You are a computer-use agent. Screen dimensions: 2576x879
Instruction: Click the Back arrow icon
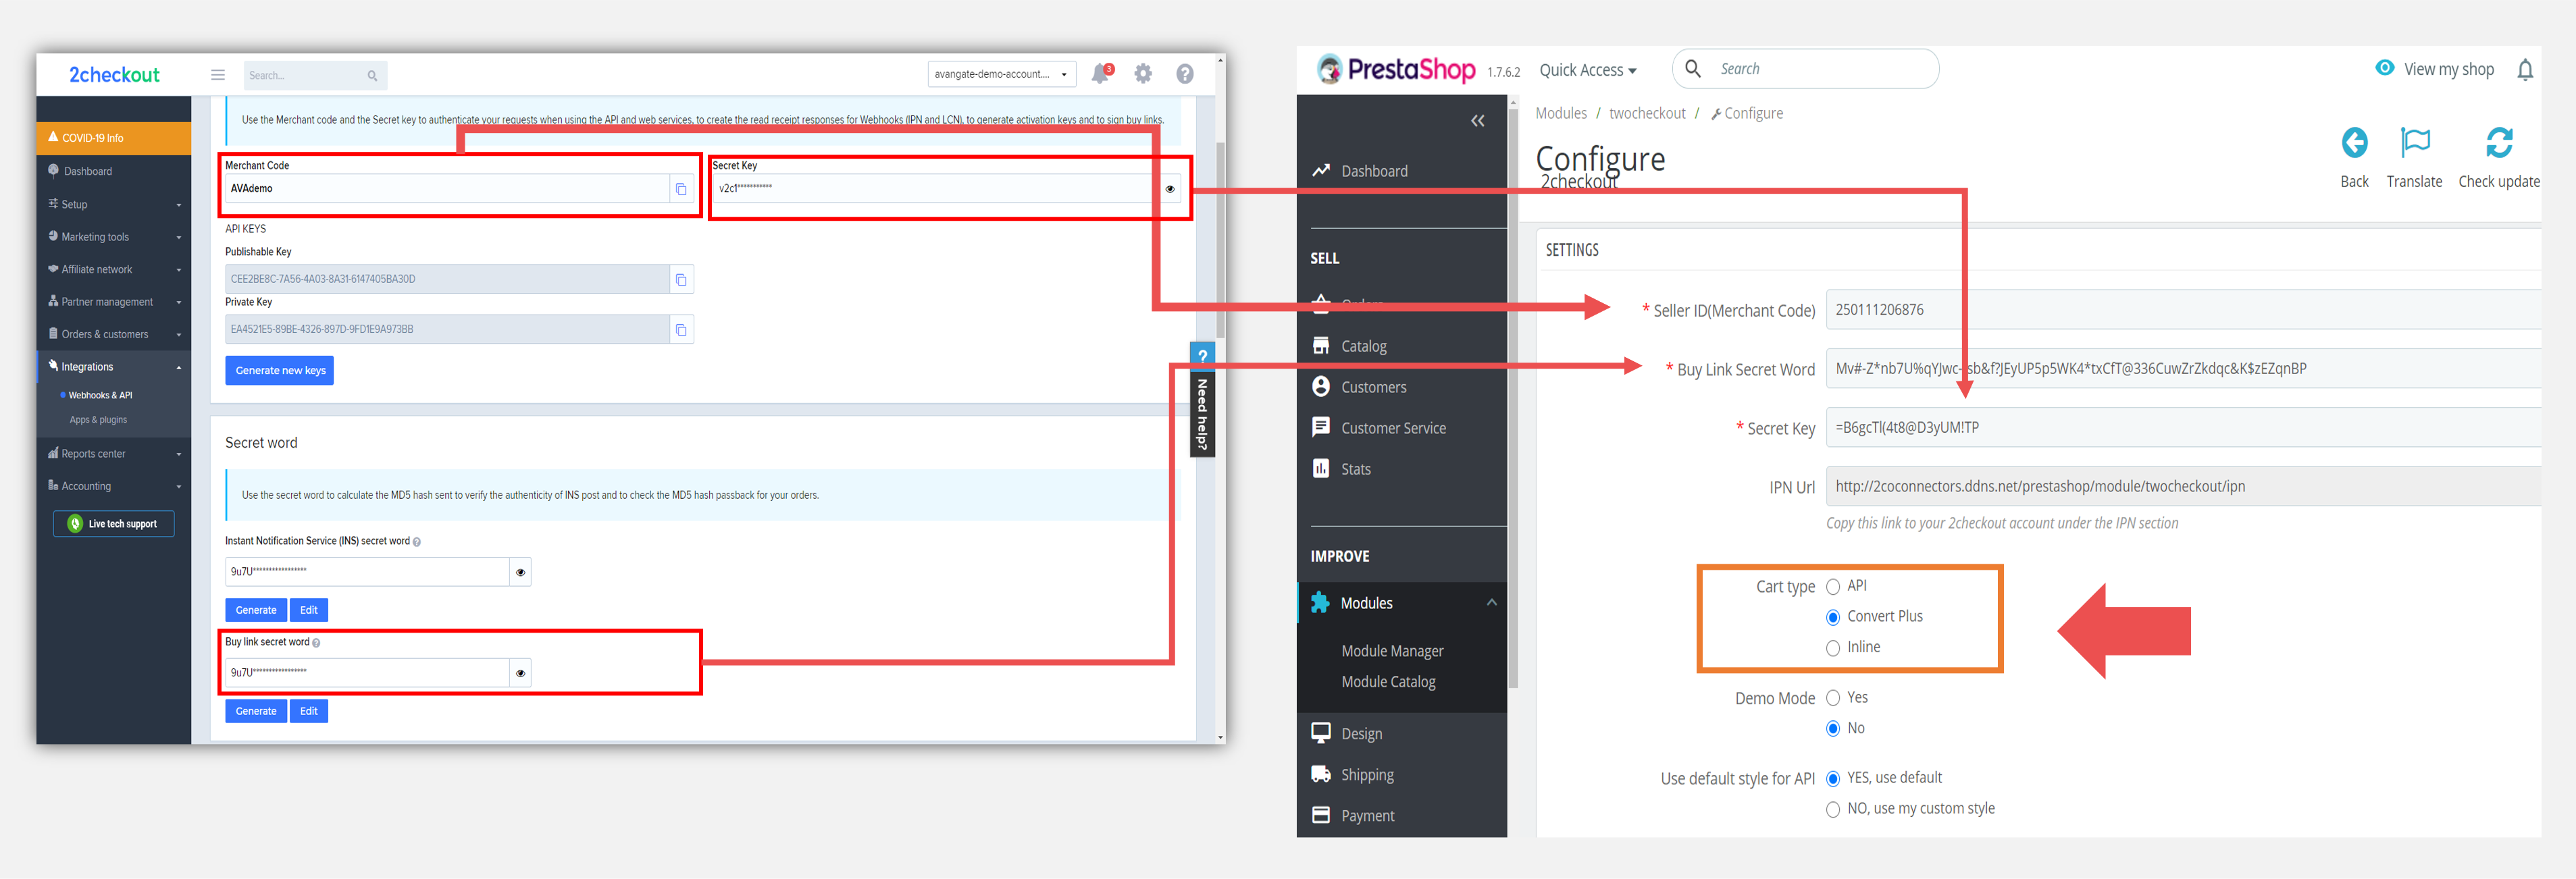click(2354, 143)
